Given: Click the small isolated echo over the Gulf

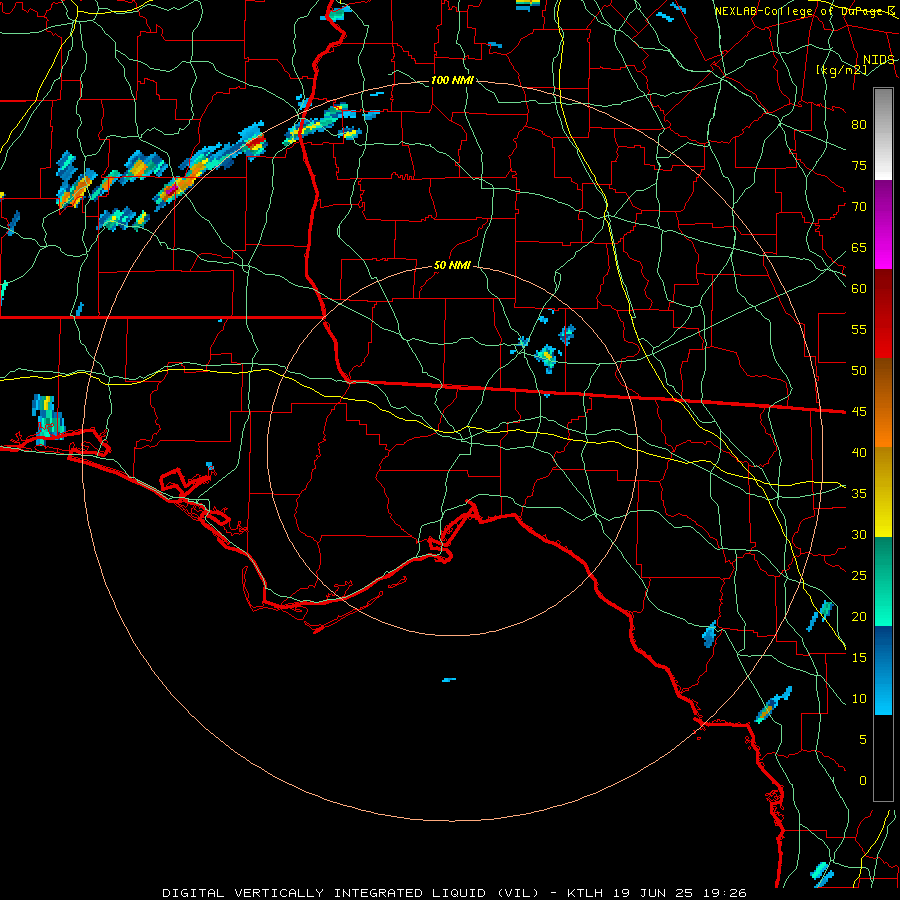Looking at the screenshot, I should pos(449,680).
